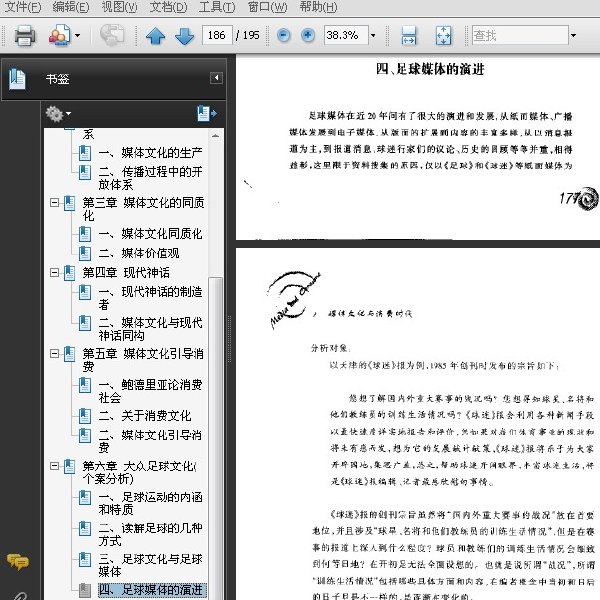Select bookmark 一、现代神话的制造者
Image resolution: width=600 pixels, height=600 pixels.
click(150, 298)
